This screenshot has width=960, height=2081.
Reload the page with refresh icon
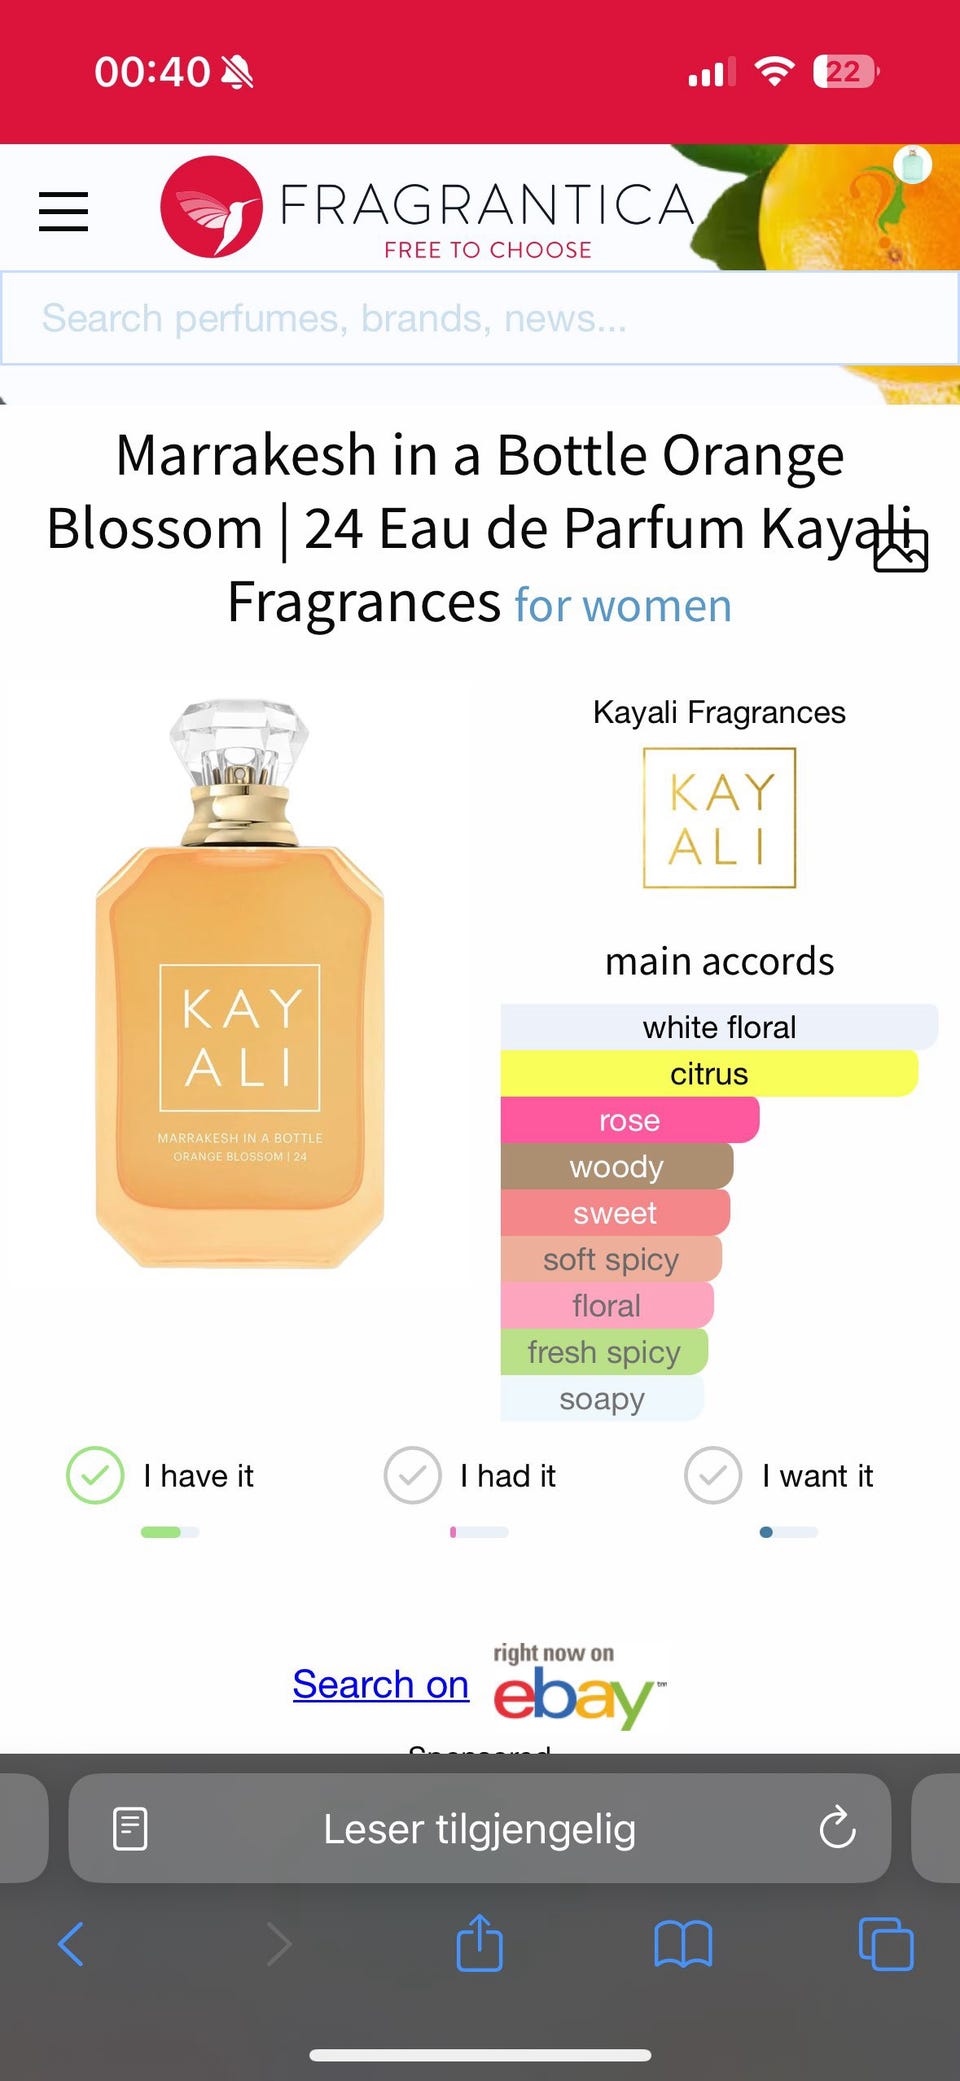pyautogui.click(x=837, y=1828)
